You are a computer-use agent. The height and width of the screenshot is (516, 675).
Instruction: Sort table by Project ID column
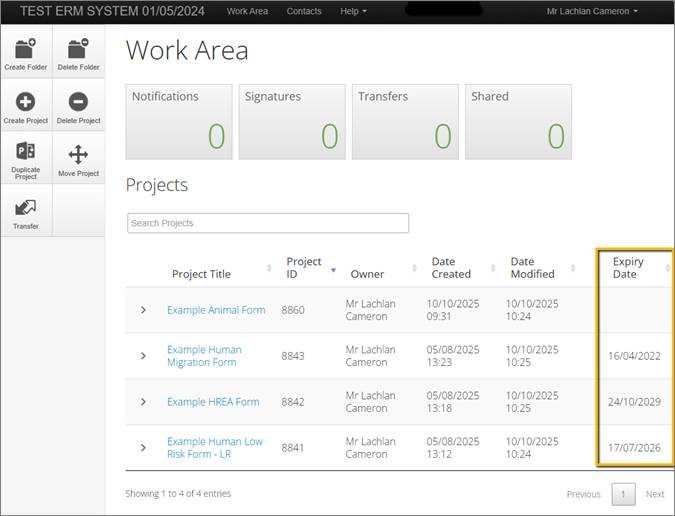pos(304,267)
